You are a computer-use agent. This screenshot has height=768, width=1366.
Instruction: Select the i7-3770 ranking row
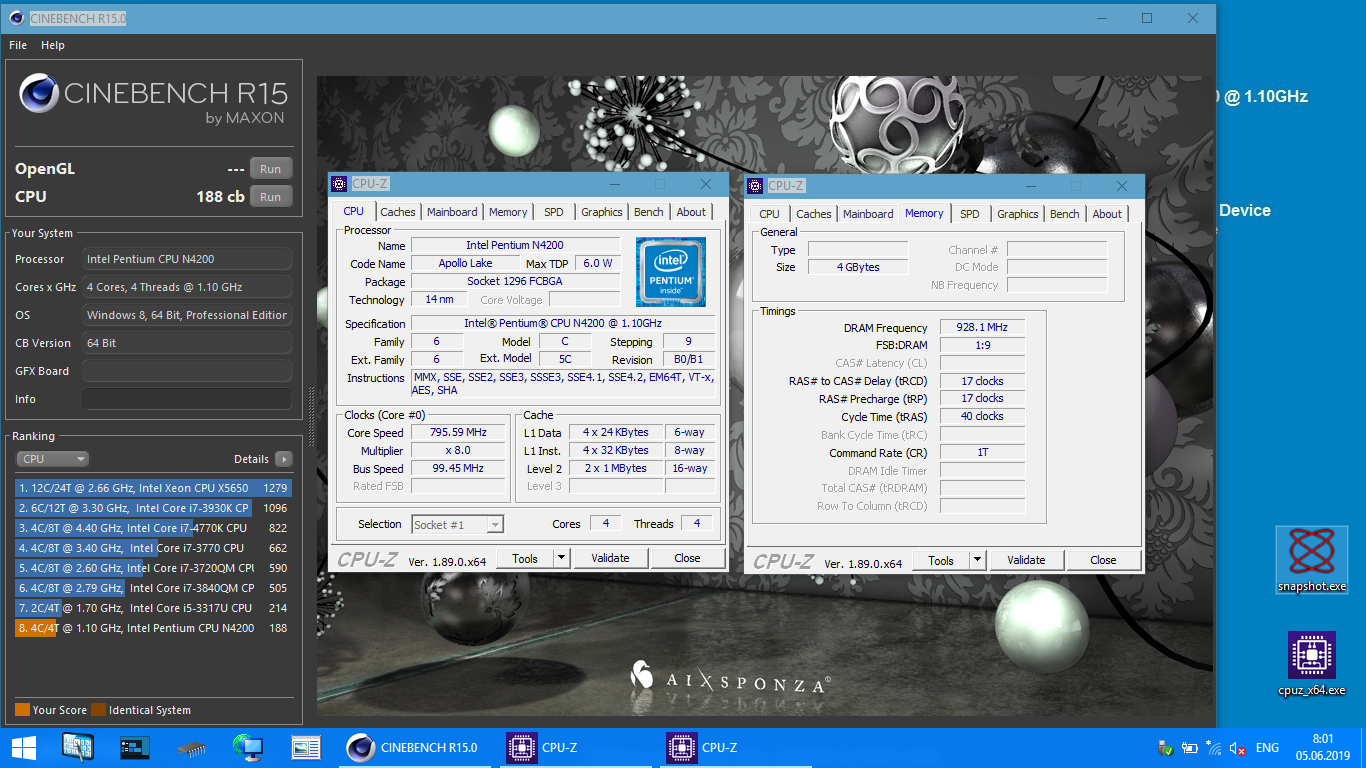pos(154,548)
